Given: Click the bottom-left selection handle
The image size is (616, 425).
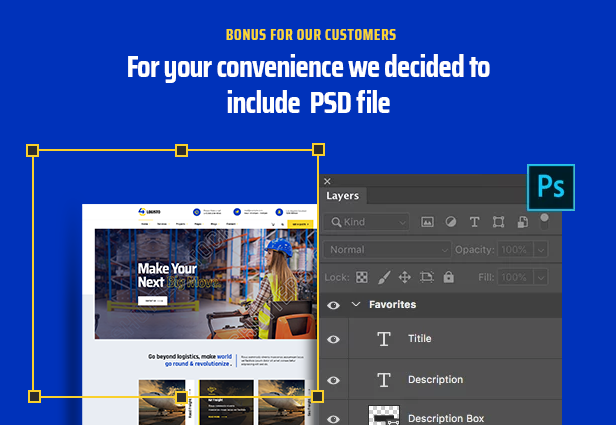Looking at the screenshot, I should click(35, 396).
